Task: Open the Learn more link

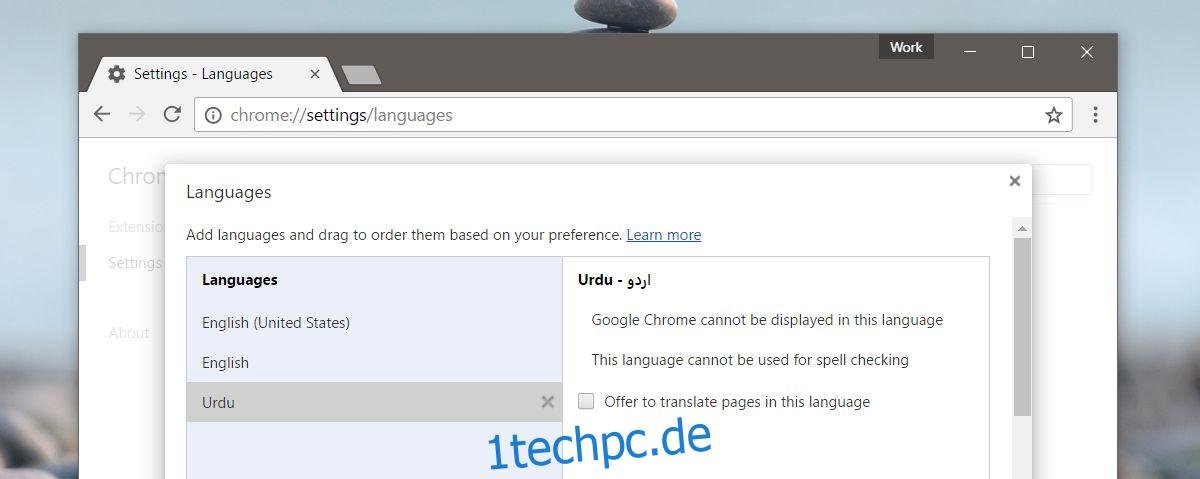Action: pyautogui.click(x=663, y=235)
